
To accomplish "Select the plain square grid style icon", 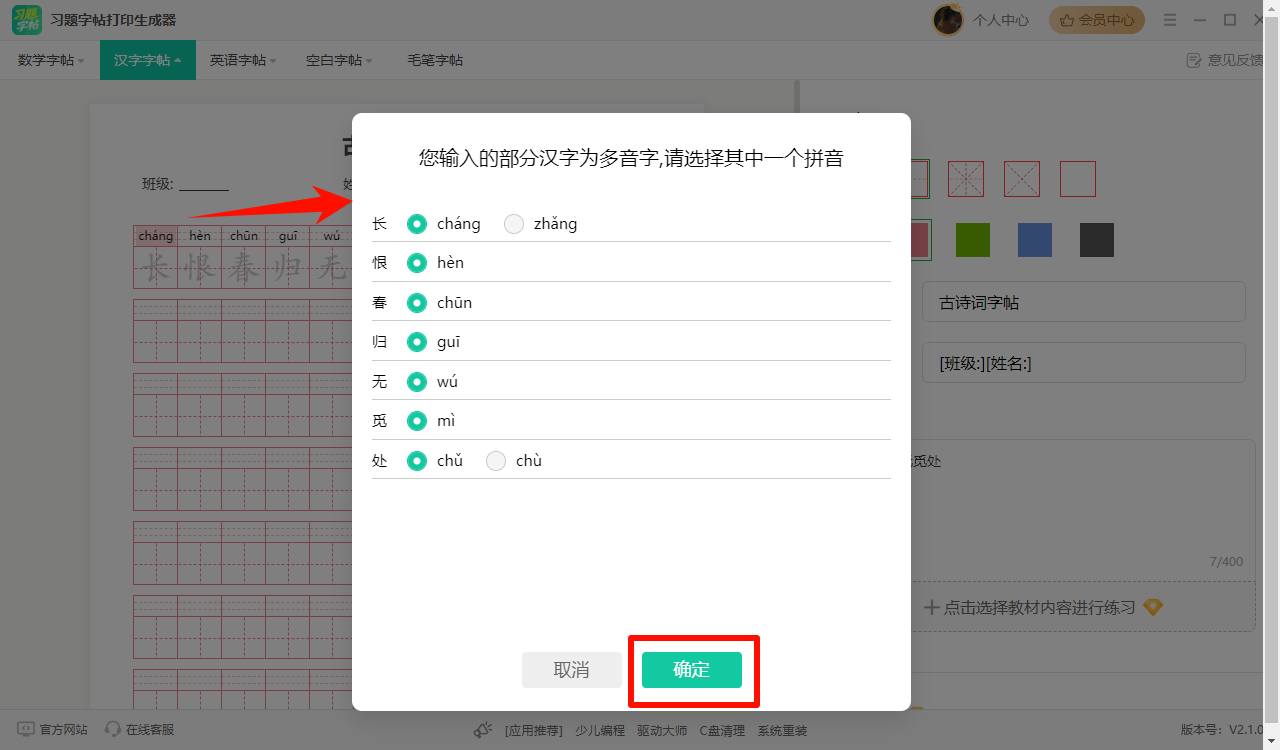I will (x=1078, y=179).
